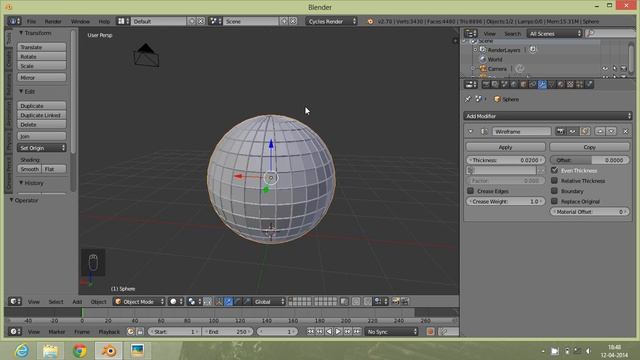Select the translate manipulator arrow icon
This screenshot has height=360, width=640.
pos(229,302)
